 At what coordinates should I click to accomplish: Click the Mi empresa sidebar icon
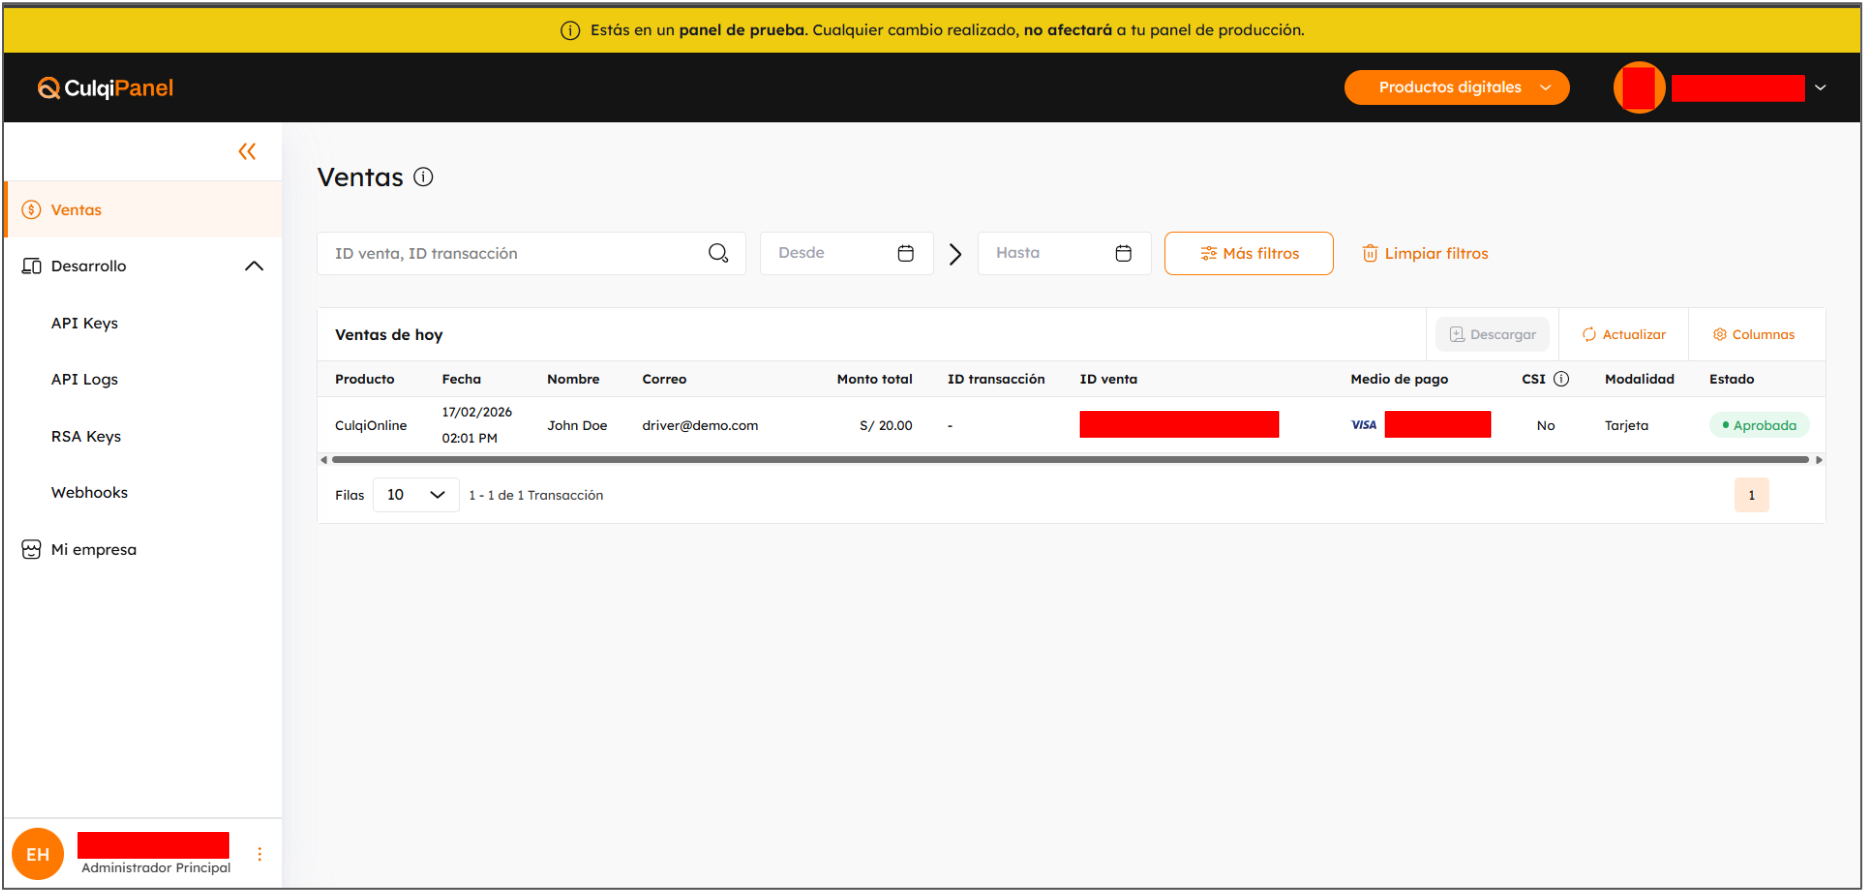click(31, 550)
